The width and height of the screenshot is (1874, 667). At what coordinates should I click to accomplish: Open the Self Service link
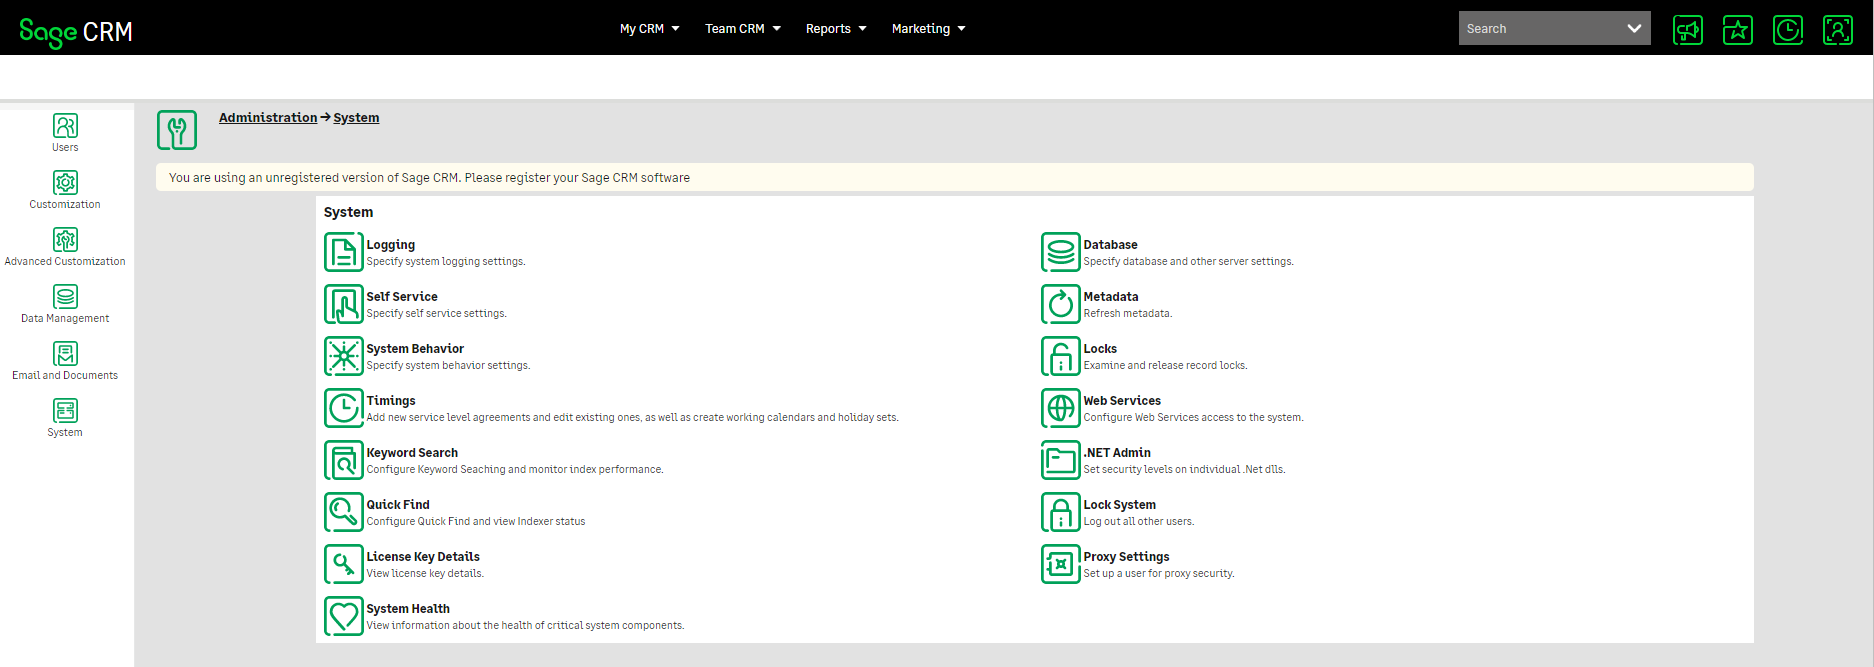pos(402,297)
